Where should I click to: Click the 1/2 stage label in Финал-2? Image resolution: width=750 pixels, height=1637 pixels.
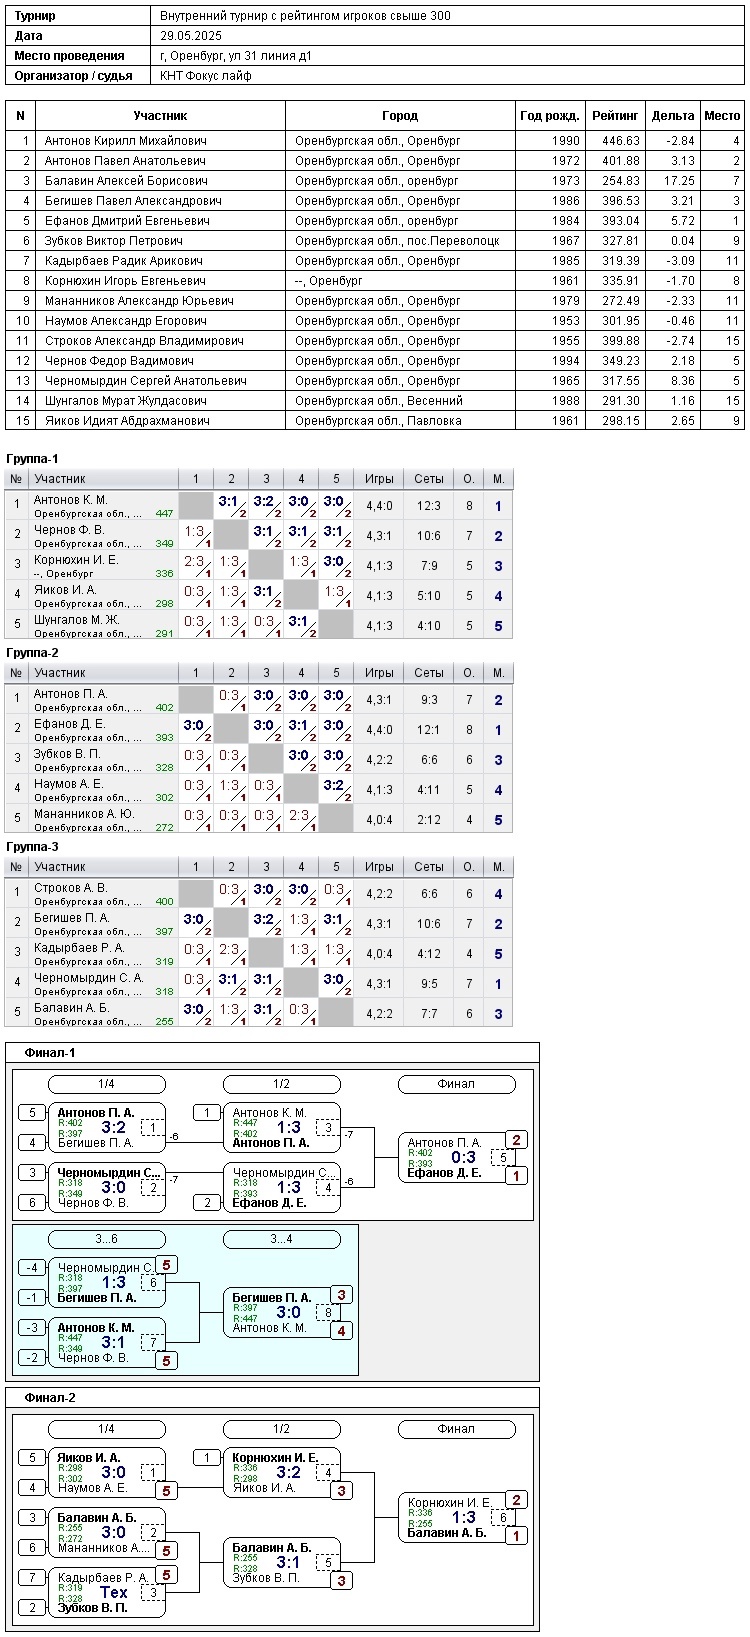[x=282, y=1429]
